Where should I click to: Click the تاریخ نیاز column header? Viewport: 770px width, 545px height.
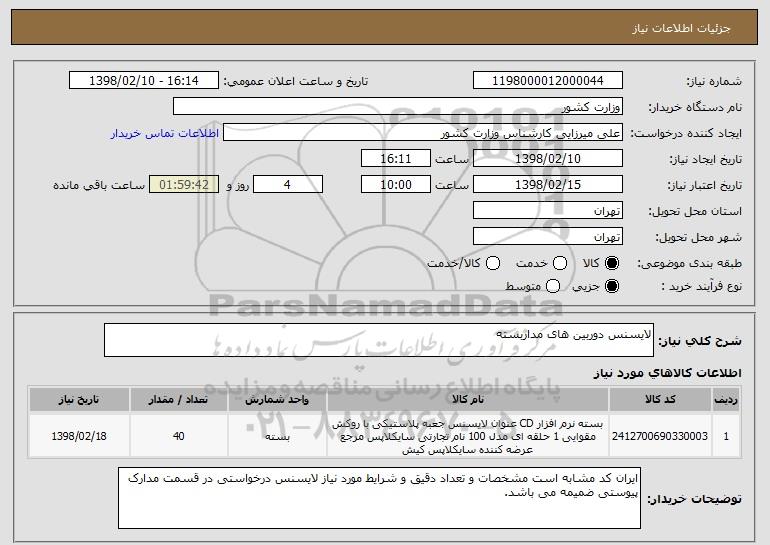79,400
